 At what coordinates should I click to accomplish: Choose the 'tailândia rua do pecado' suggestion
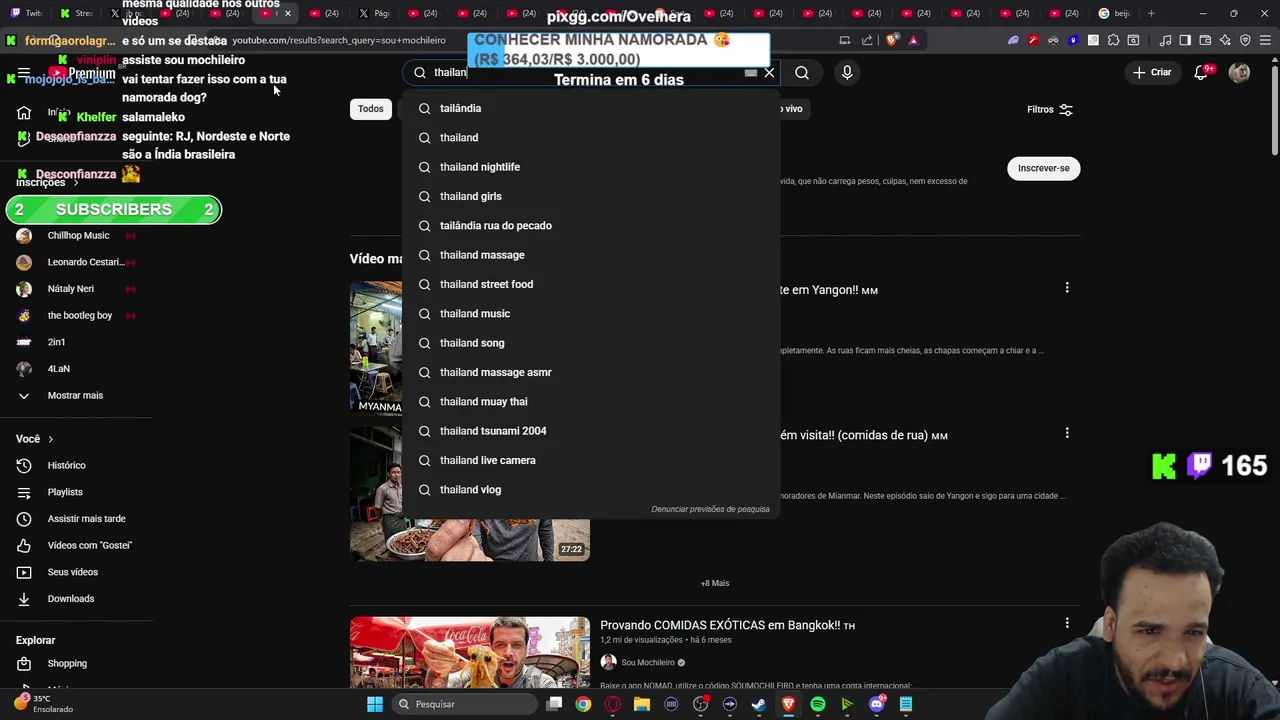(x=591, y=225)
